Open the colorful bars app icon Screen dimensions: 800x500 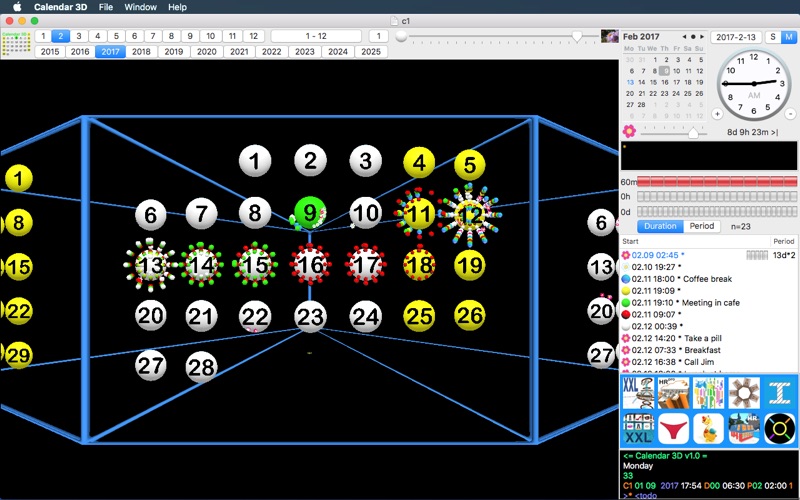point(708,393)
